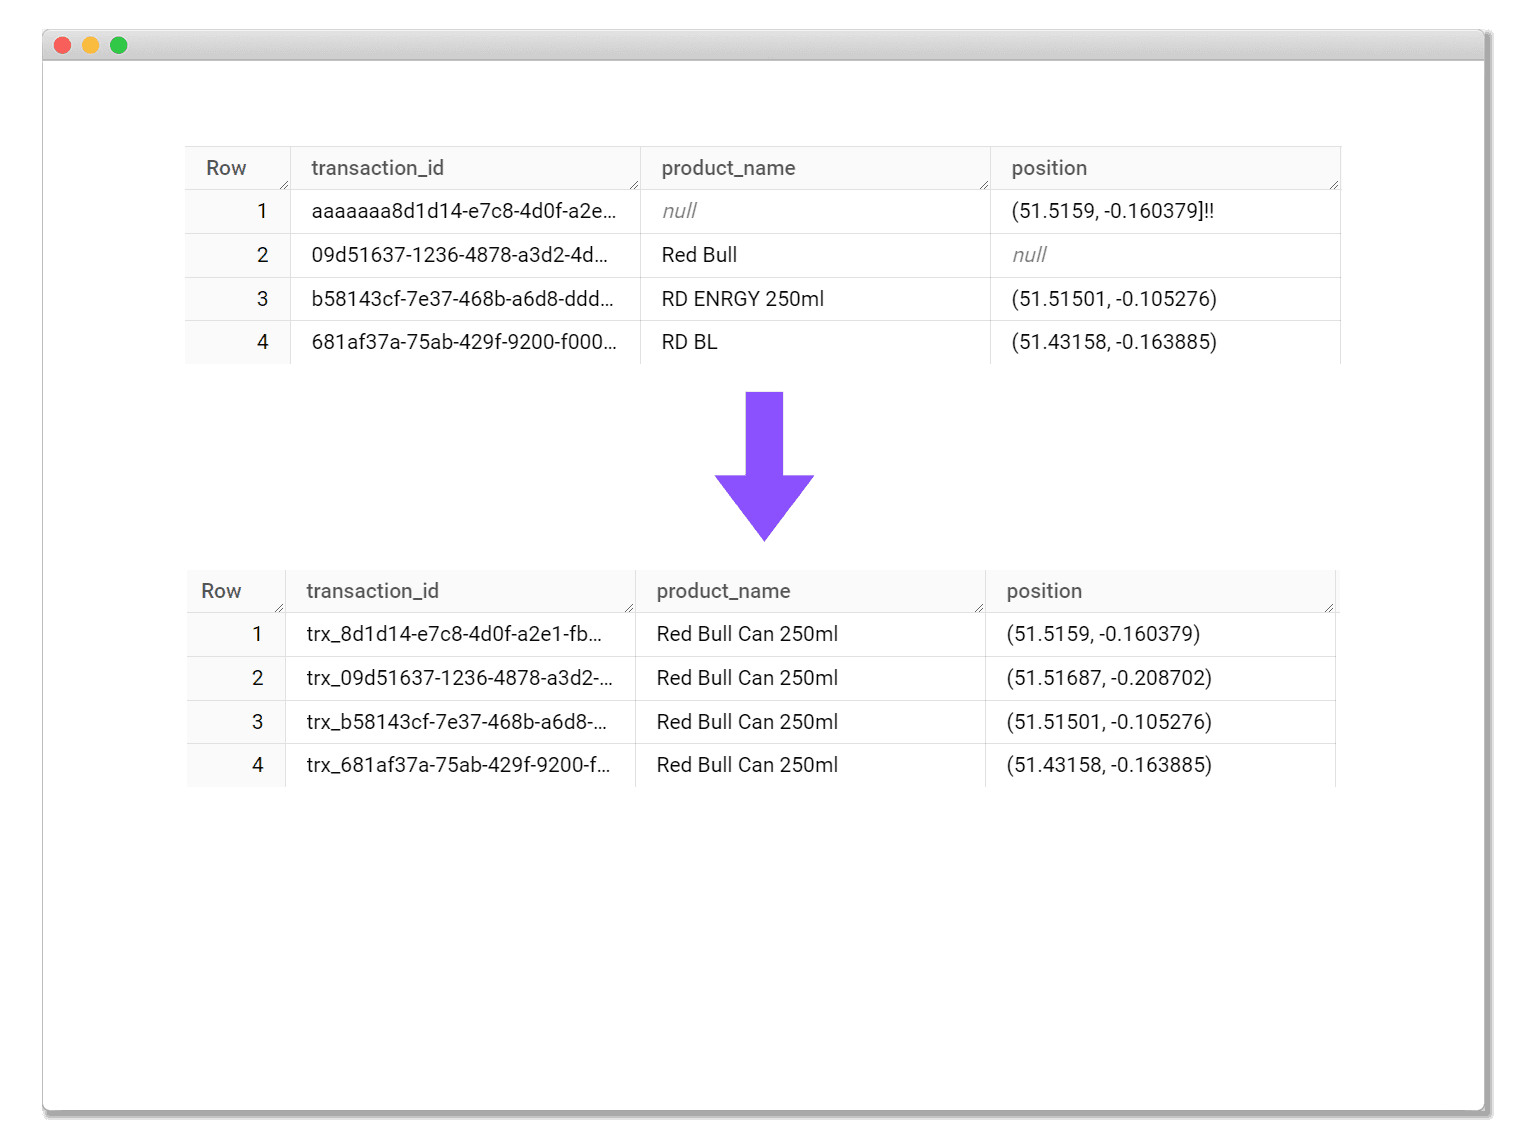Click 'Red Bull Can 250ml' in lower row 4

click(810, 765)
